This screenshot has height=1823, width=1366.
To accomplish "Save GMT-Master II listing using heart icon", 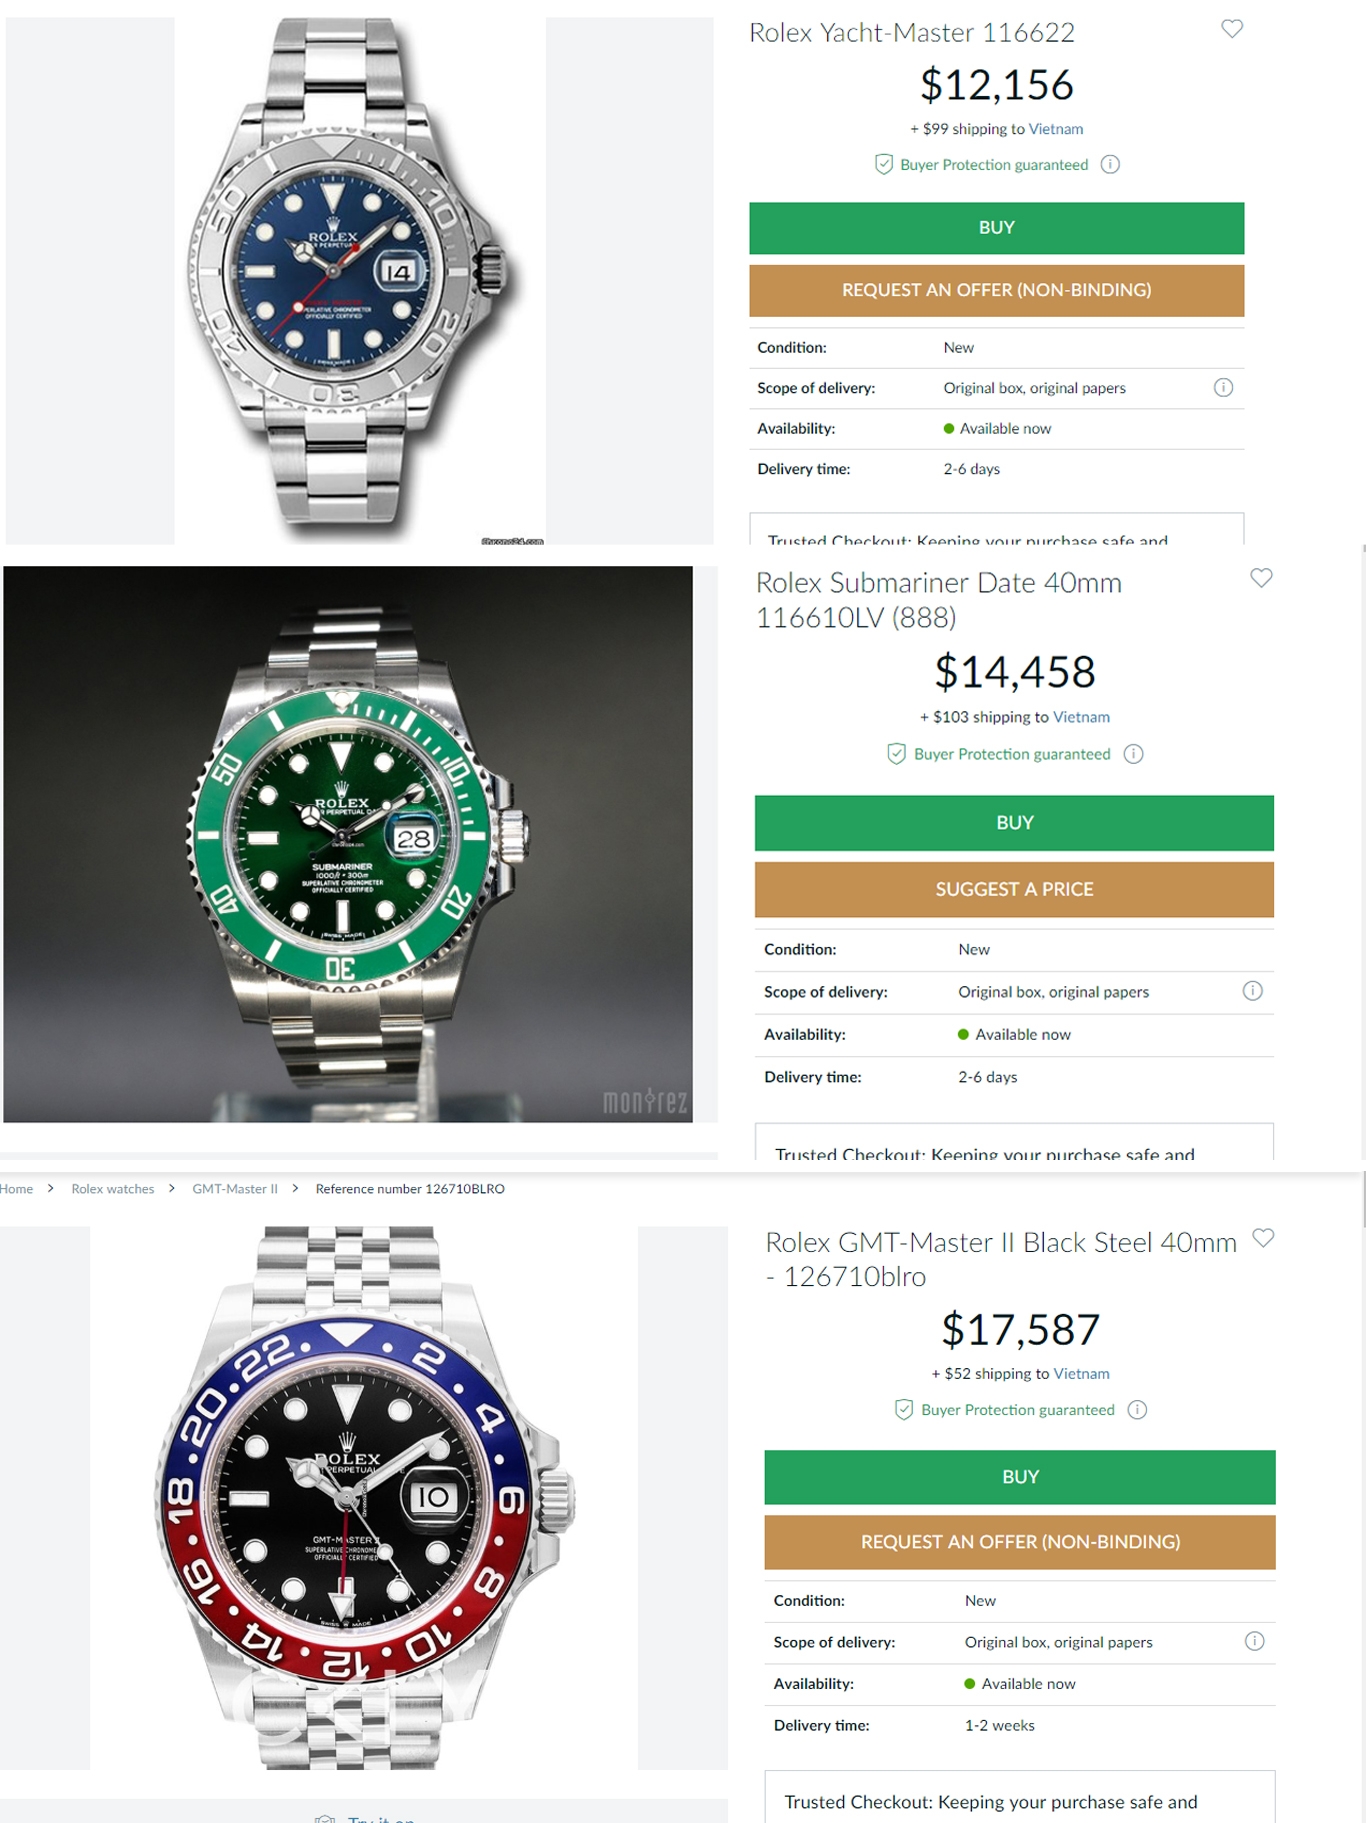I will click(x=1263, y=1238).
